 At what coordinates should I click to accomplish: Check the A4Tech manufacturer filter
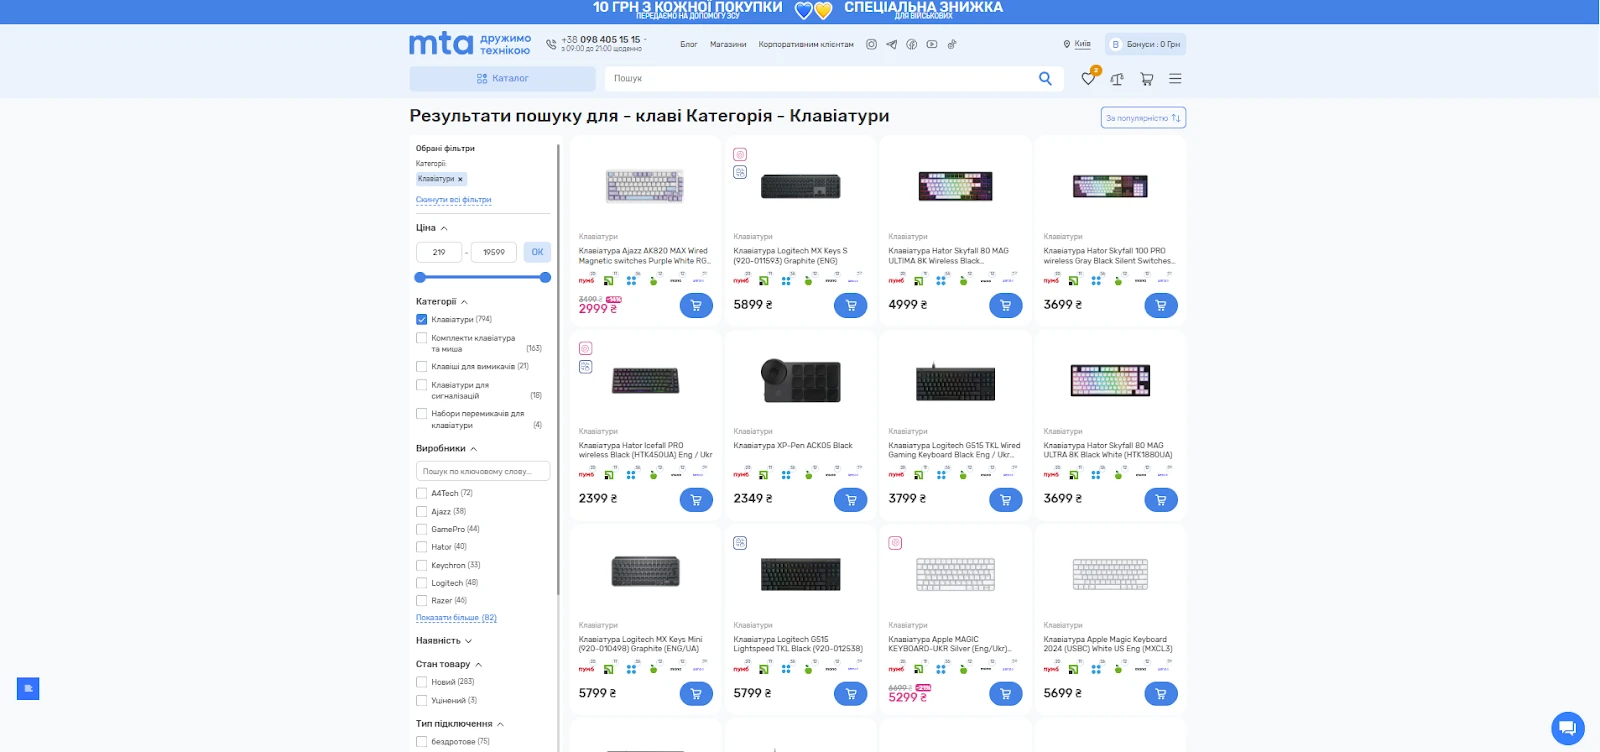[x=422, y=493]
